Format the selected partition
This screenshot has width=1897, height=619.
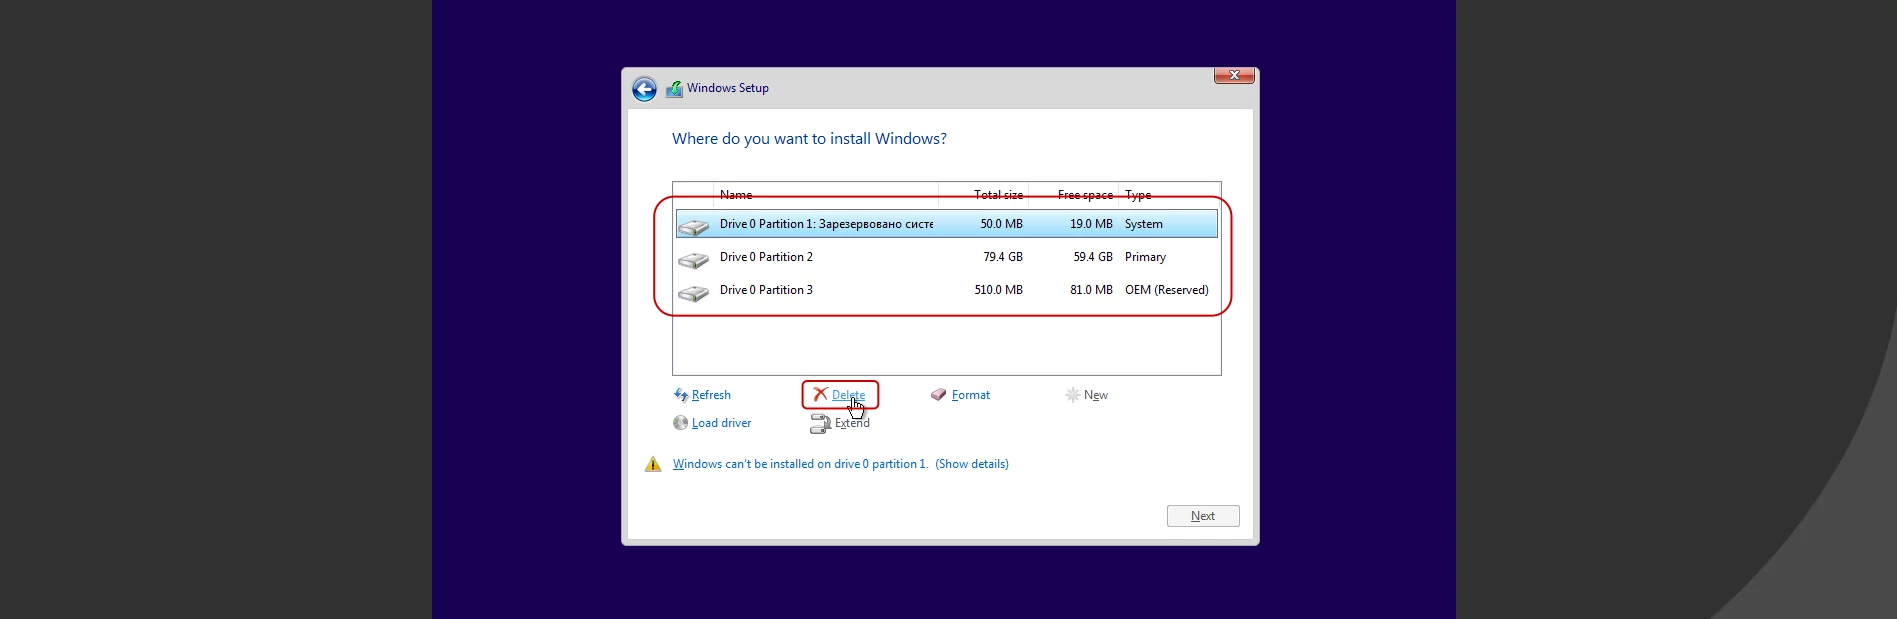tap(971, 395)
